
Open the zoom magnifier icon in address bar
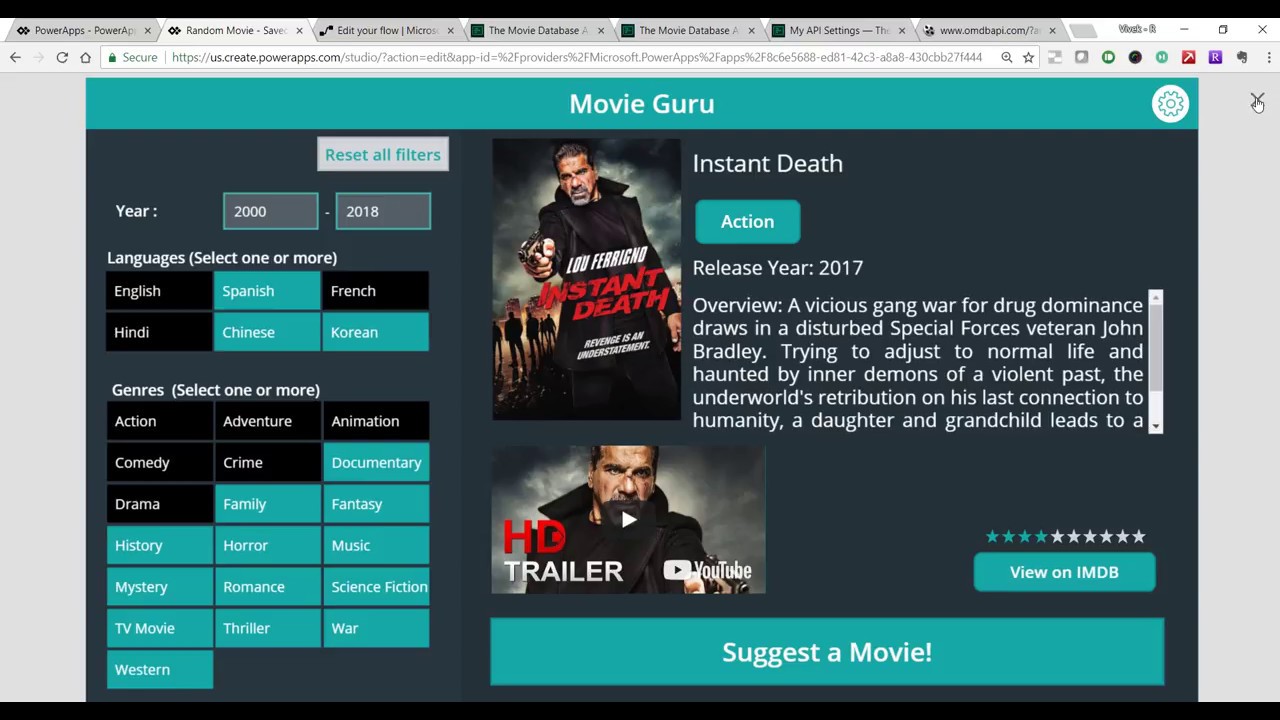point(1006,58)
